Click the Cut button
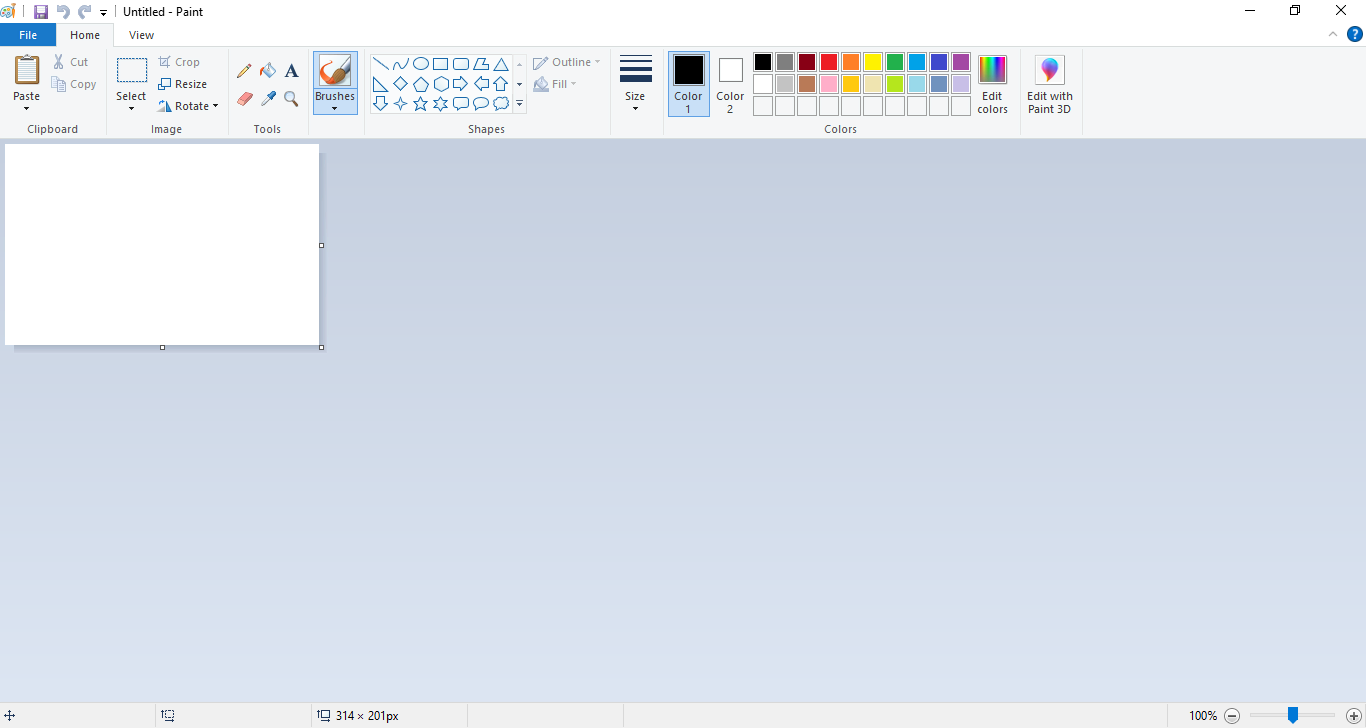The image size is (1366, 728). click(71, 62)
